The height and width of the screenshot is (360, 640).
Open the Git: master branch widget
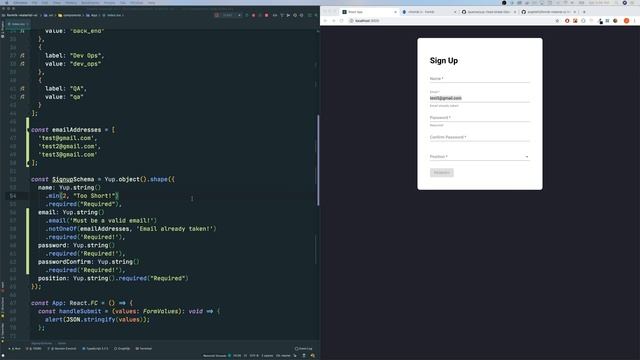(x=283, y=356)
